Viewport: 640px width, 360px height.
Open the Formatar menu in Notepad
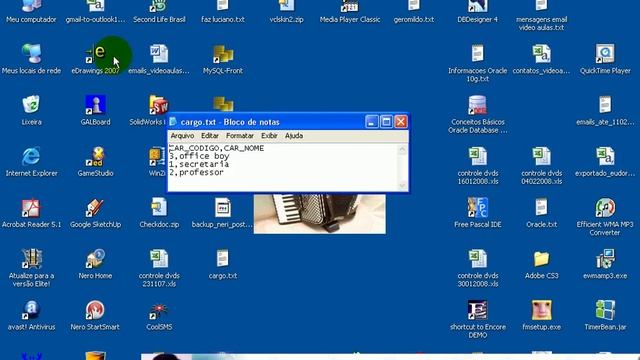coord(240,136)
